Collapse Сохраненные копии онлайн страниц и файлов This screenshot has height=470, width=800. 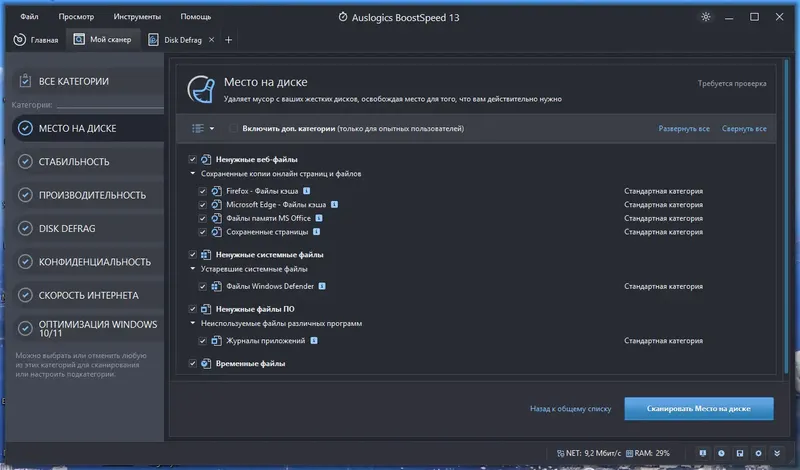click(192, 174)
